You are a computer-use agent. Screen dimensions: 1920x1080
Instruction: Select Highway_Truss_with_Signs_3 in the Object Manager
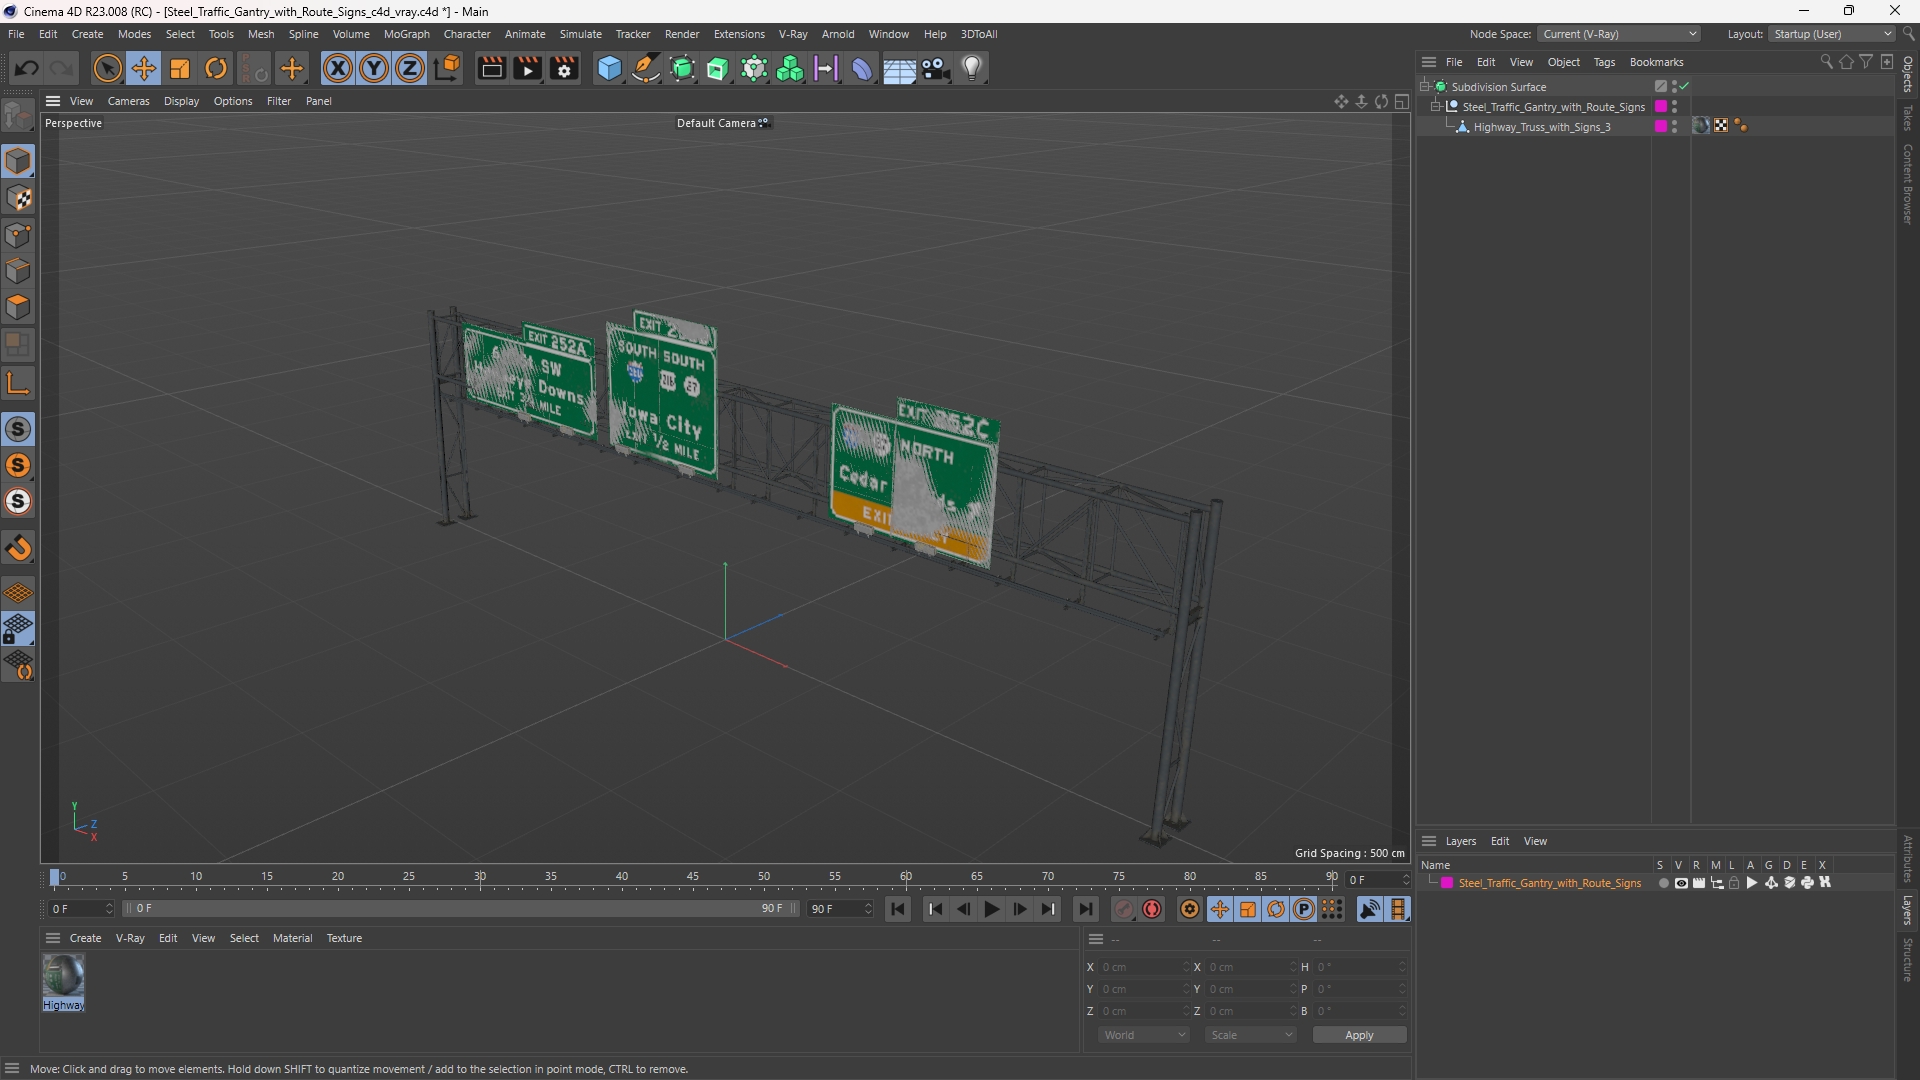(x=1541, y=127)
